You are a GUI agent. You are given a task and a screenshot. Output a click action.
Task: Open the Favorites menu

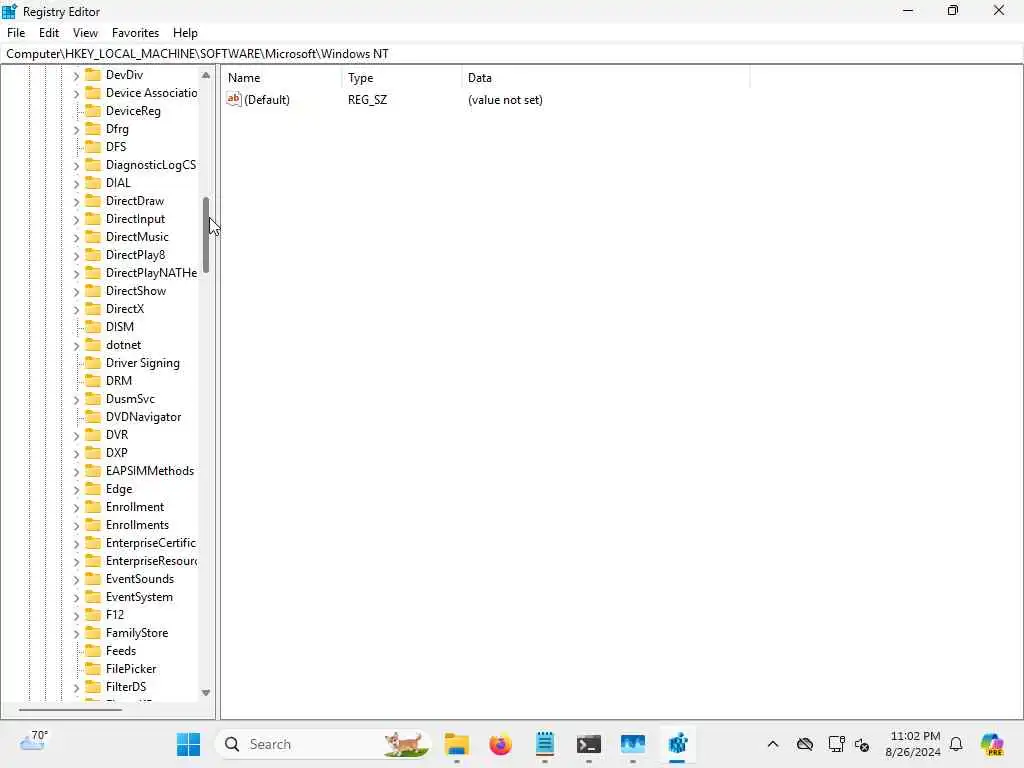(x=135, y=33)
